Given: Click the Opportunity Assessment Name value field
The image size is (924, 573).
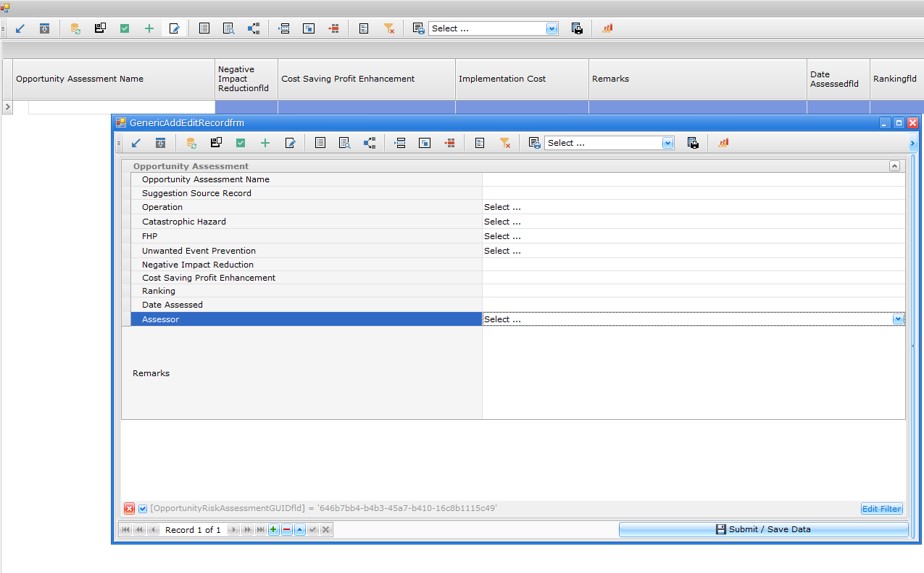Looking at the screenshot, I should (692, 180).
